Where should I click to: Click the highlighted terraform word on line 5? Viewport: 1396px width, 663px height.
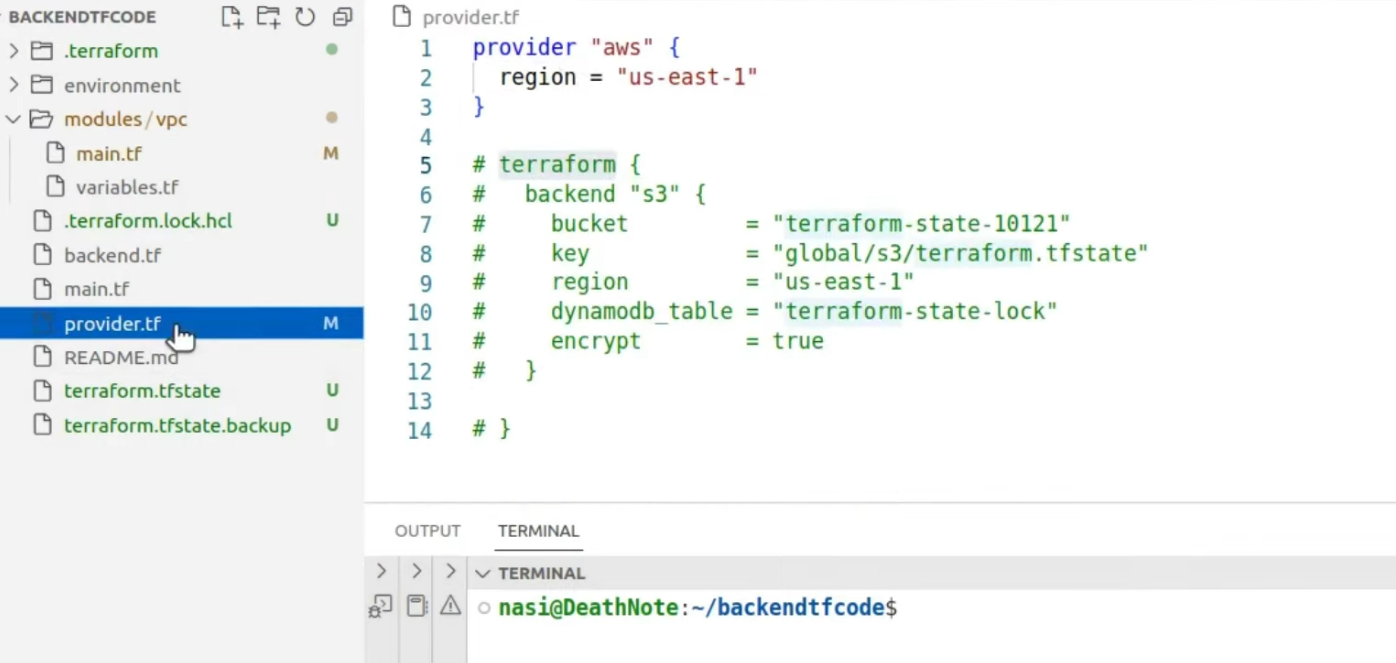(557, 165)
